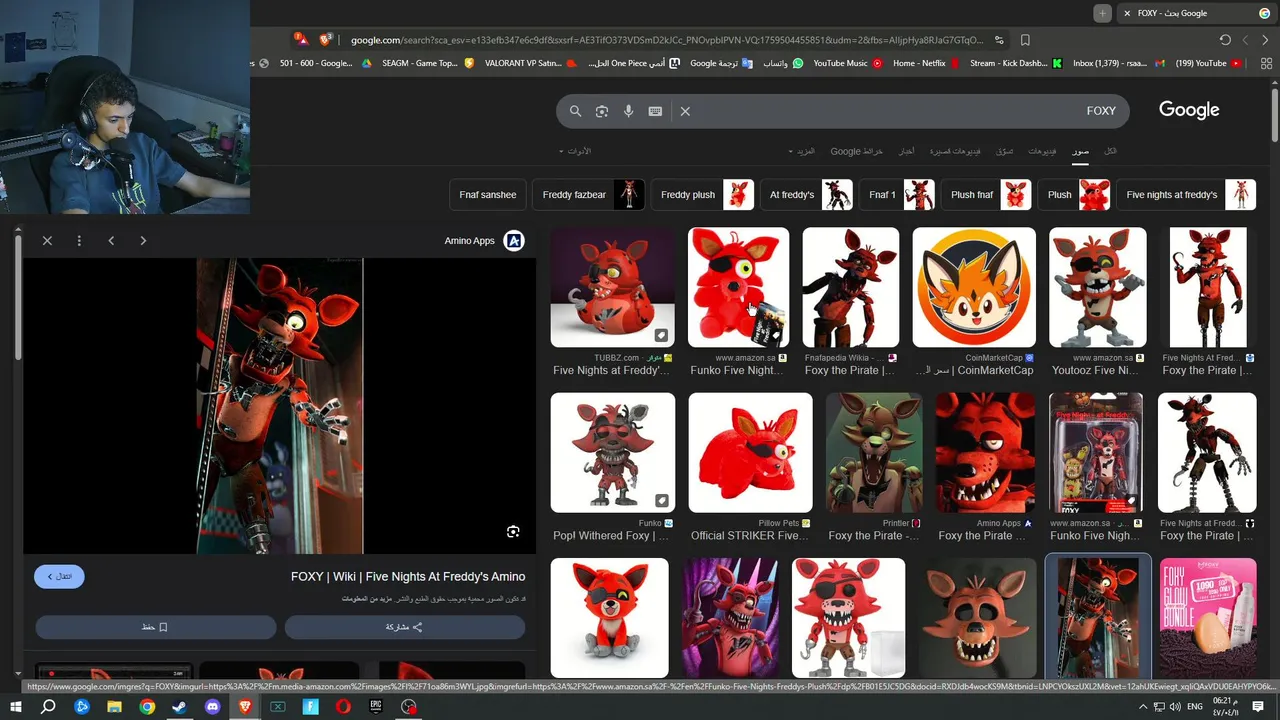
Task: Switch to فيديوهات (Videos) tab
Action: click(x=1042, y=151)
